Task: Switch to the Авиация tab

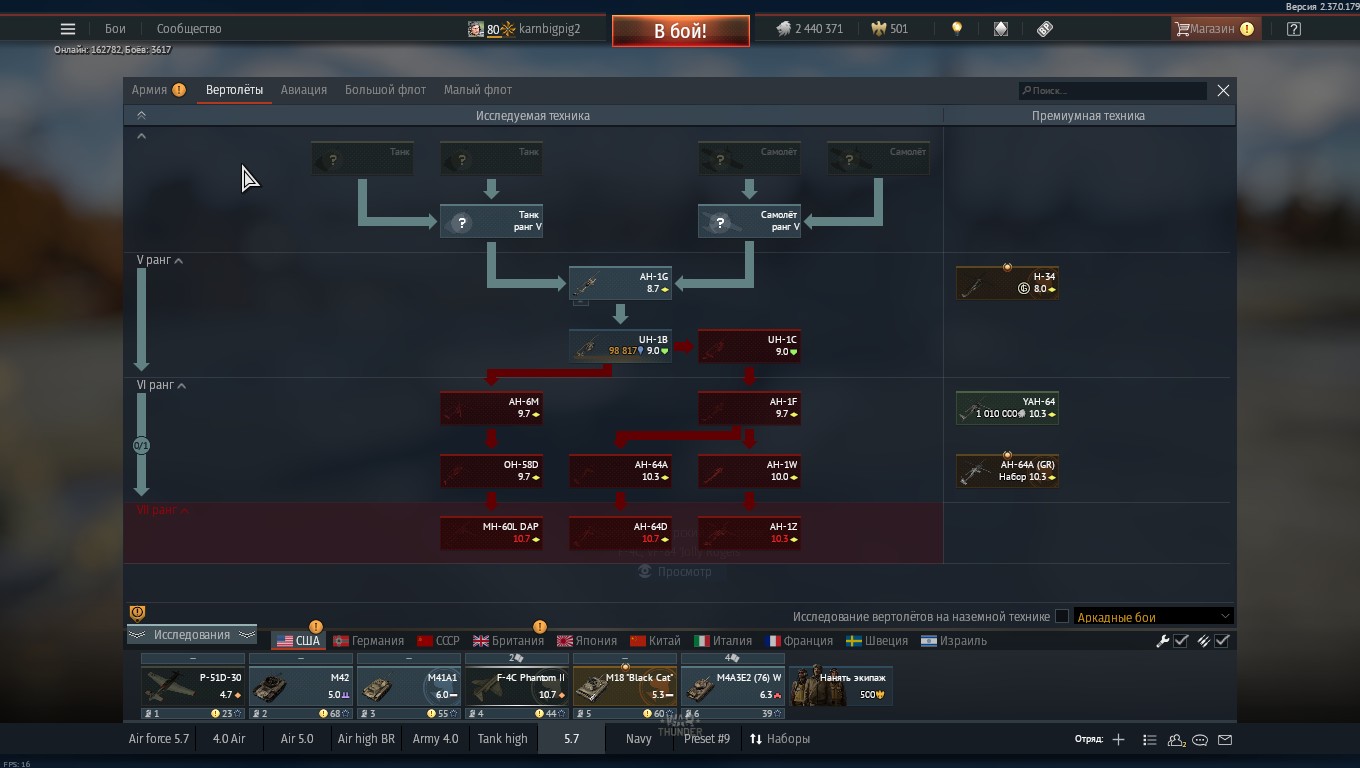Action: (x=304, y=90)
